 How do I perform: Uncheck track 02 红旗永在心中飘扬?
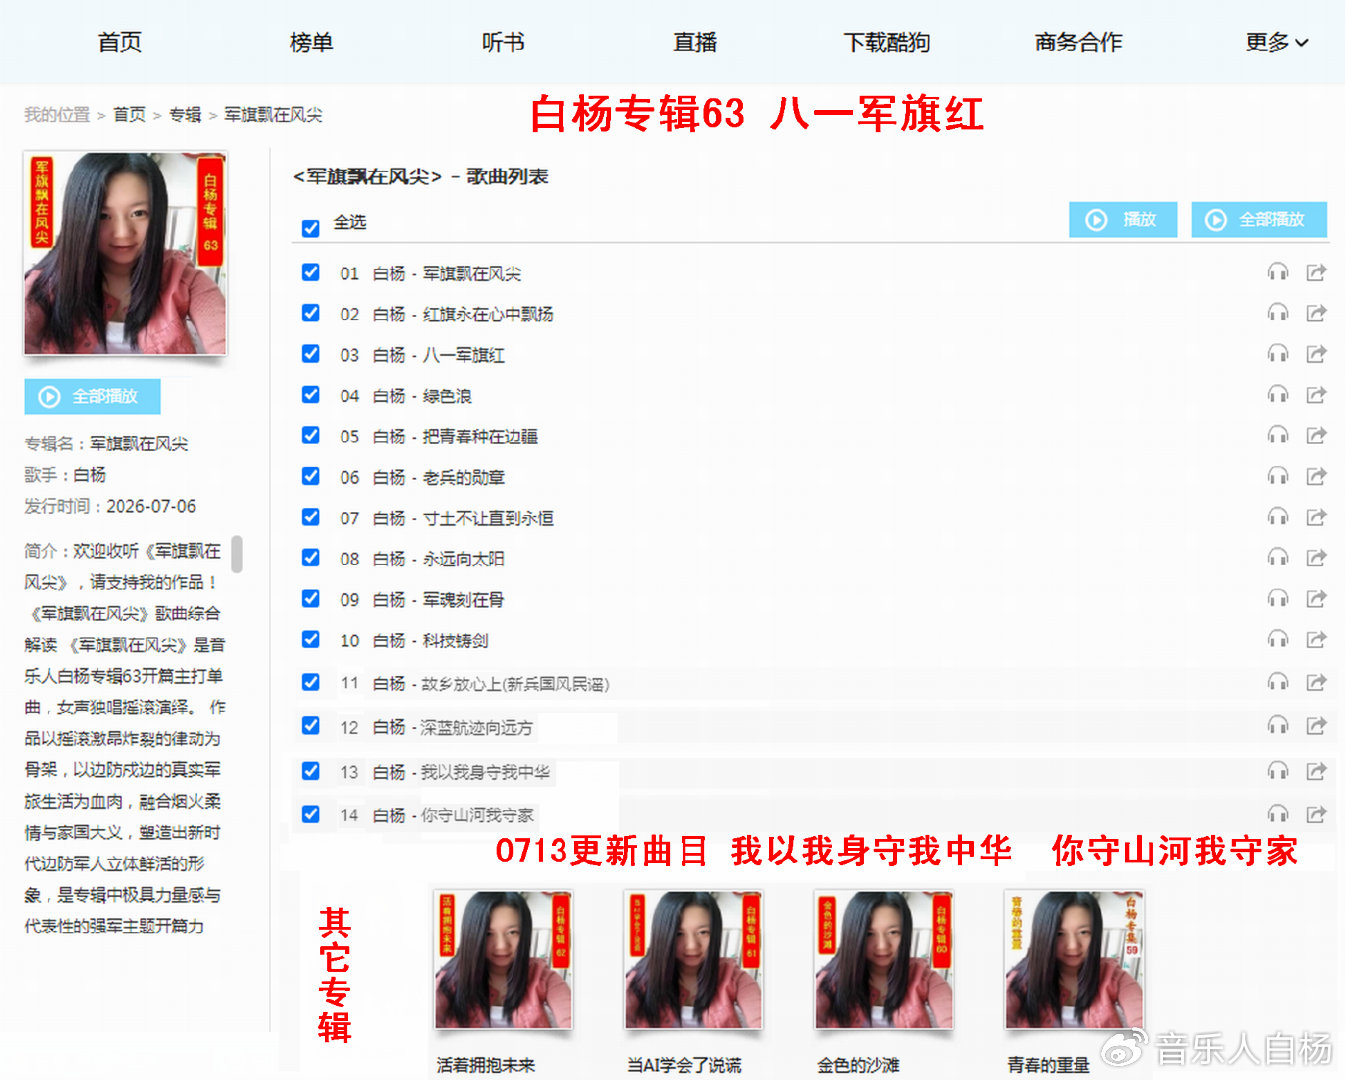[311, 313]
